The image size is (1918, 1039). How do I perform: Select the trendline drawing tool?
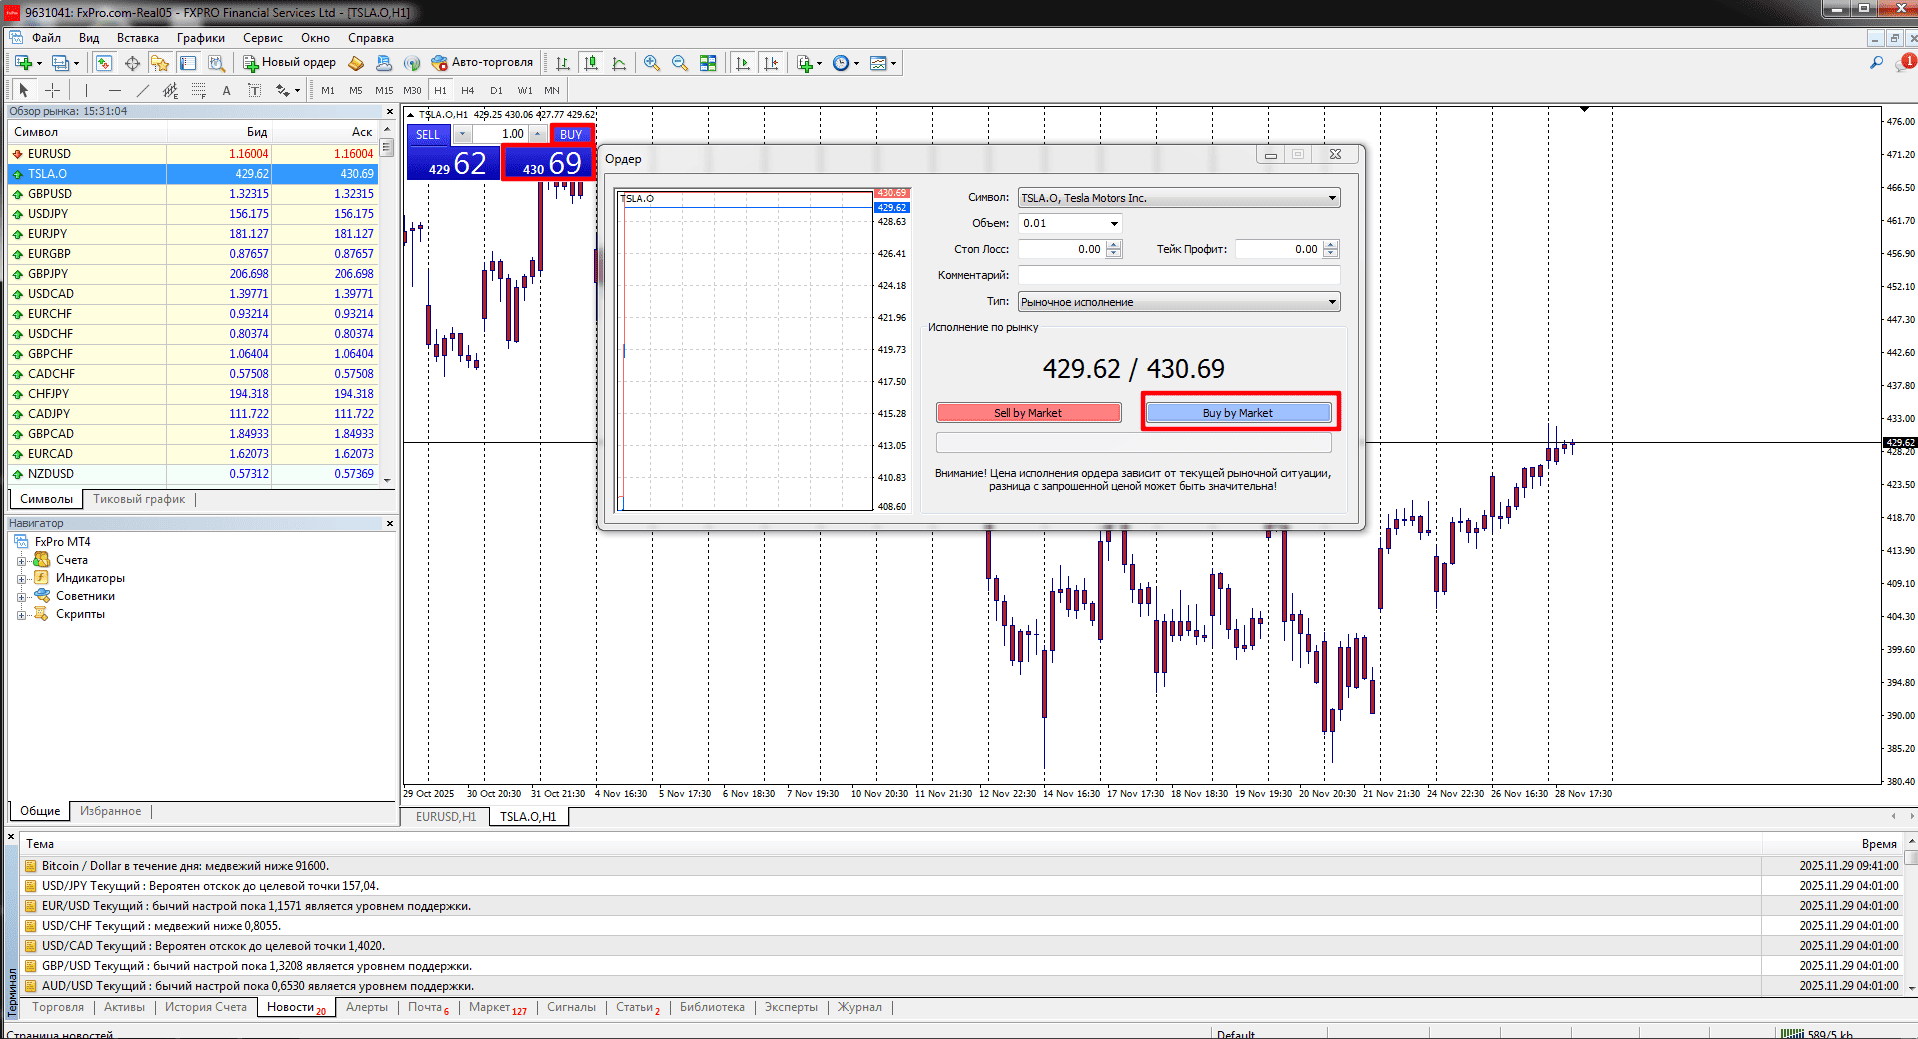click(142, 90)
